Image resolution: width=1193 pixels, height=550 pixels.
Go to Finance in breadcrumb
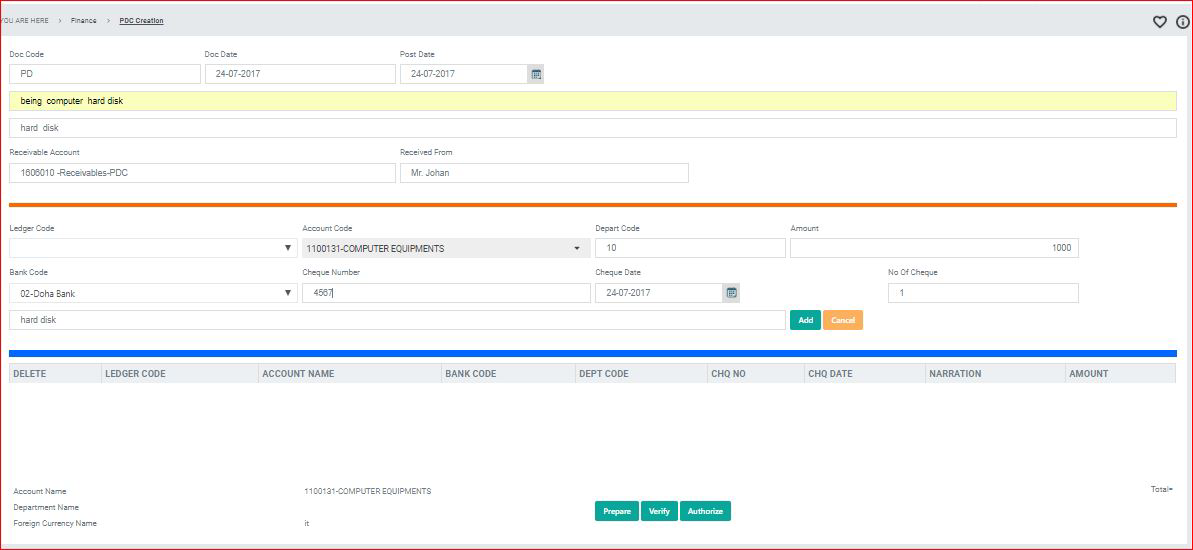84,21
